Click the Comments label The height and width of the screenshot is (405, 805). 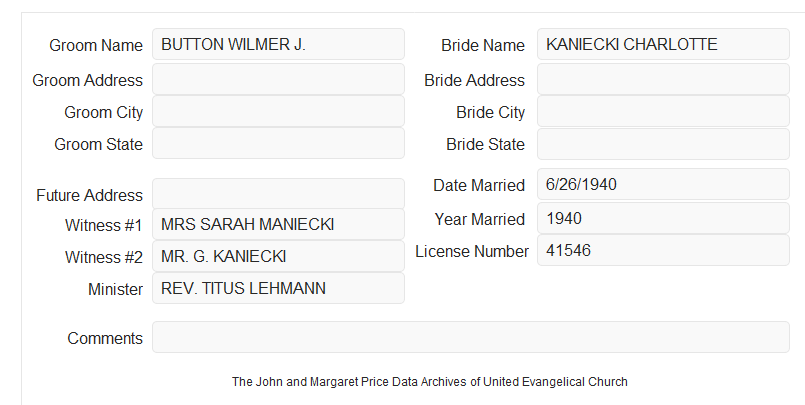pyautogui.click(x=105, y=338)
